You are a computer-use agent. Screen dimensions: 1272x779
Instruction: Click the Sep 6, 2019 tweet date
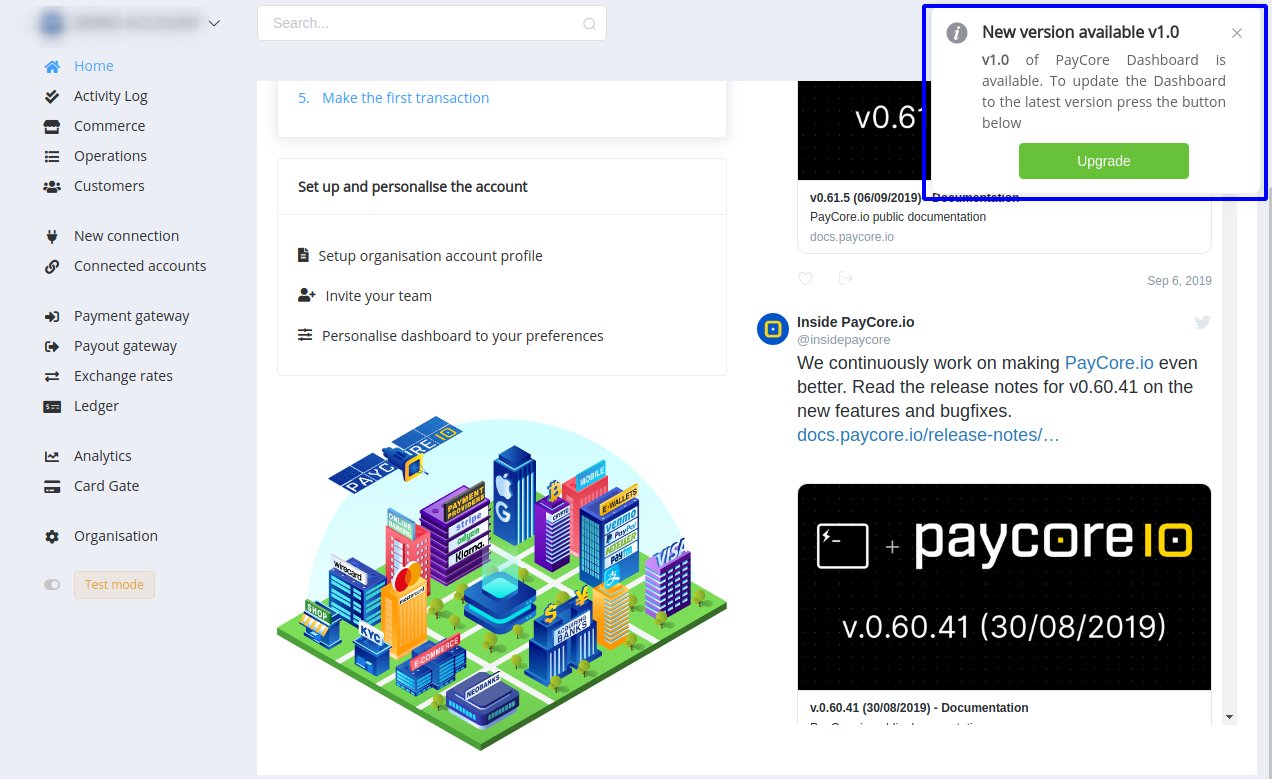[1180, 281]
